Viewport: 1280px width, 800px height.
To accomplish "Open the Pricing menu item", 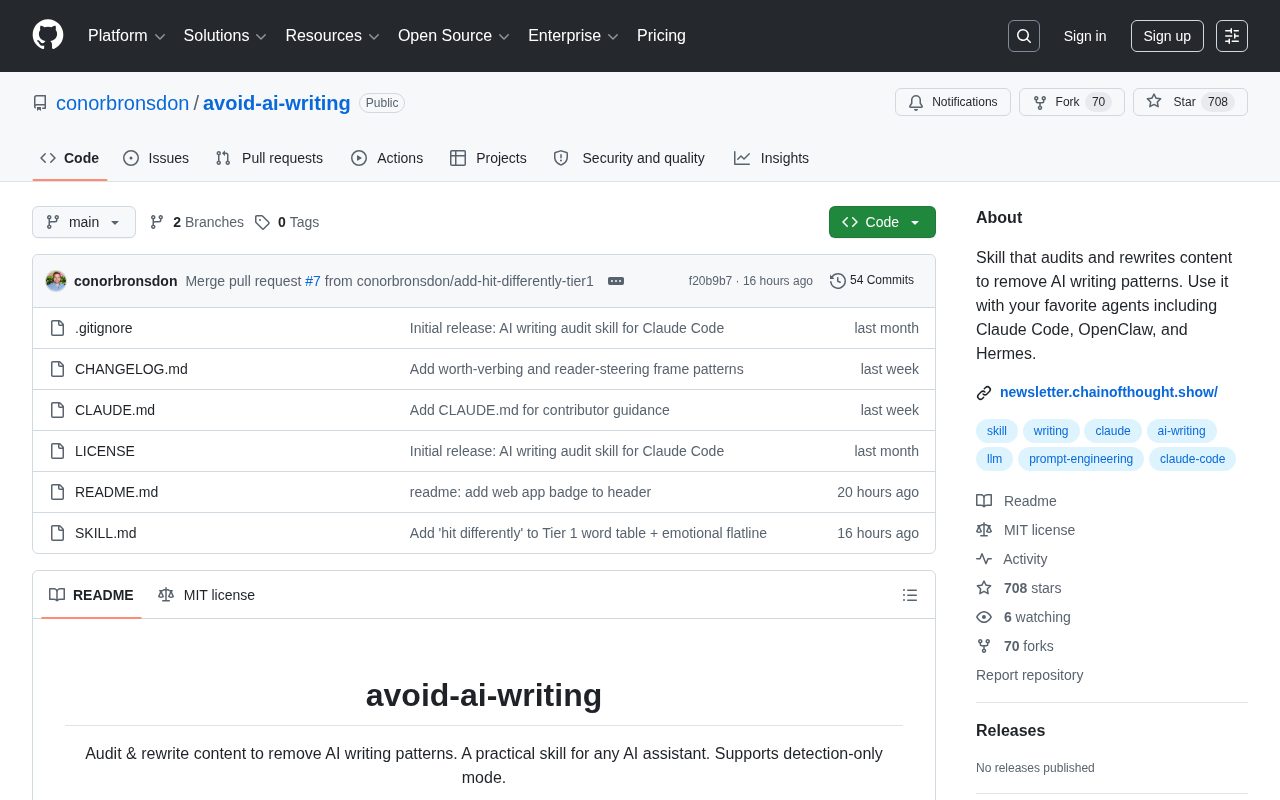I will pos(661,36).
